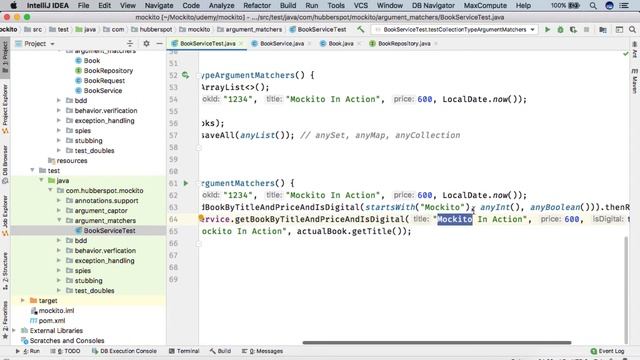The width and height of the screenshot is (640, 360).
Task: Collapse com.hubberspot.mockito package in test
Action: [50, 190]
